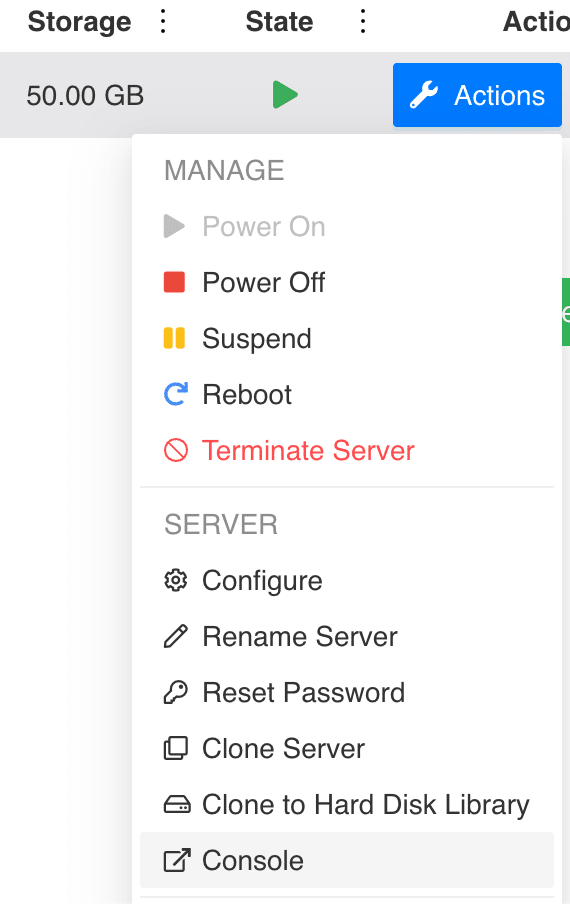
Task: Click the yellow Suspend pause icon
Action: tap(174, 338)
